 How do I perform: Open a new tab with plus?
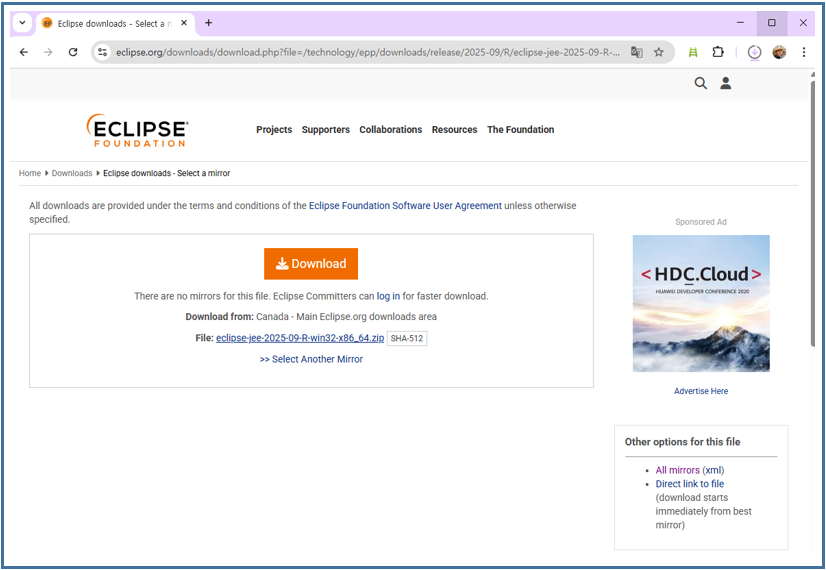point(209,23)
